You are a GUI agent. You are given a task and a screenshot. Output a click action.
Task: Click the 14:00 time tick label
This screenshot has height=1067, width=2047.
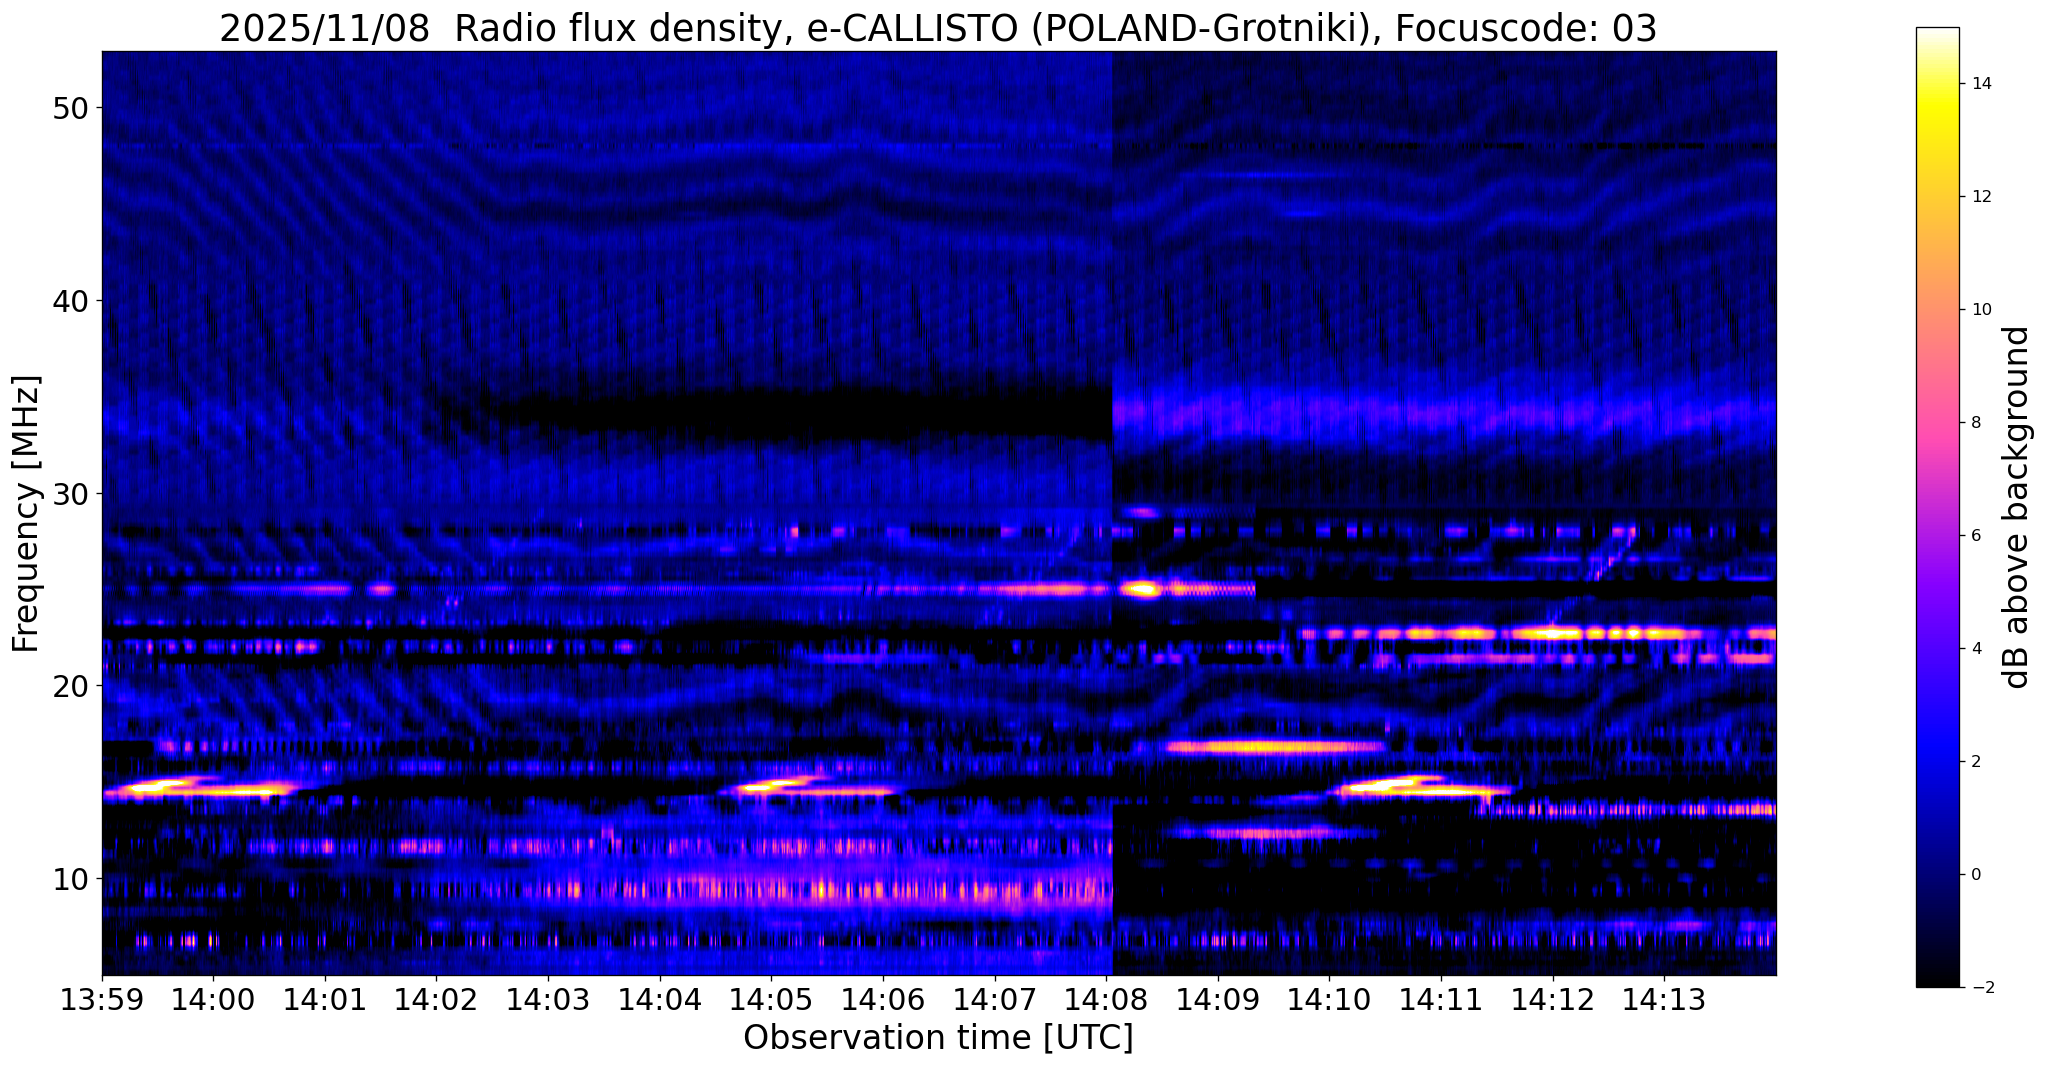coord(213,1000)
